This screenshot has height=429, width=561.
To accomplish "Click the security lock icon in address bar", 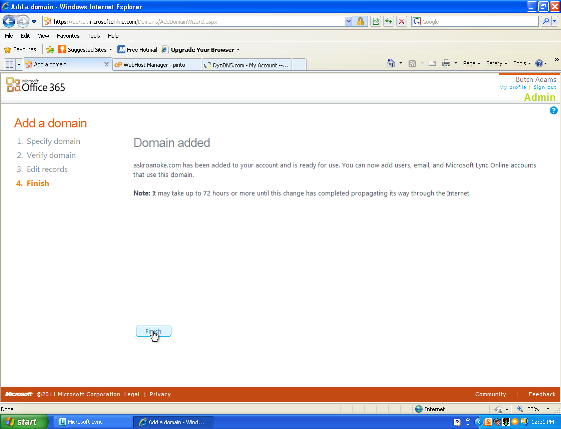I will [360, 21].
